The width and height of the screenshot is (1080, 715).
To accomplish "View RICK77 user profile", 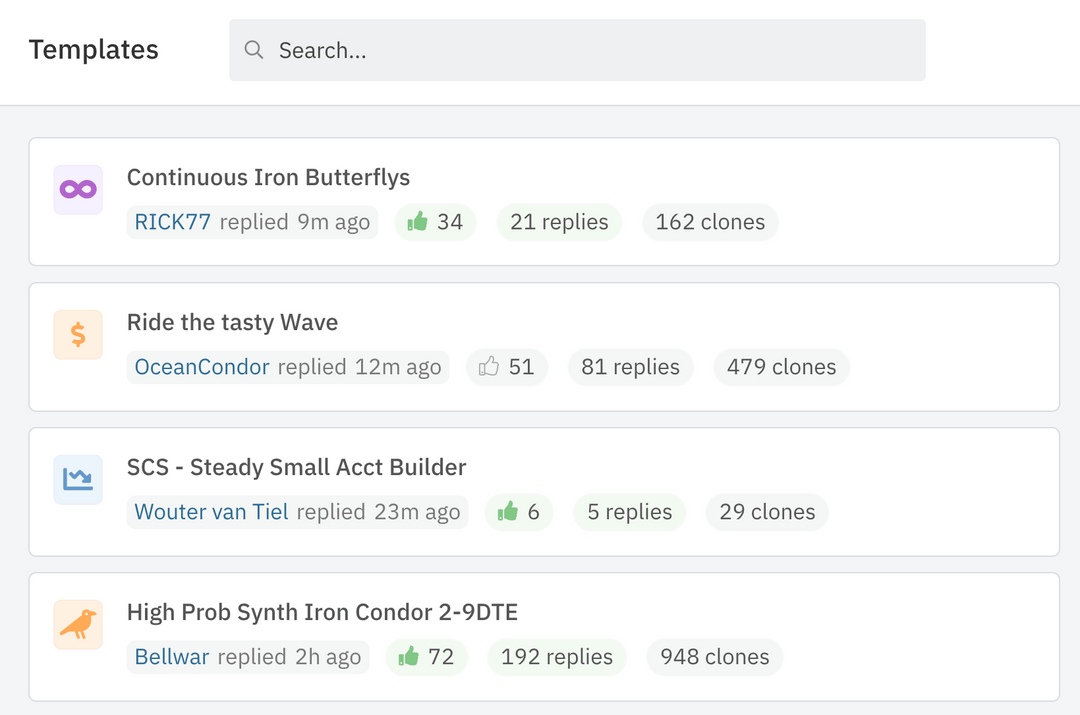I will pos(173,222).
